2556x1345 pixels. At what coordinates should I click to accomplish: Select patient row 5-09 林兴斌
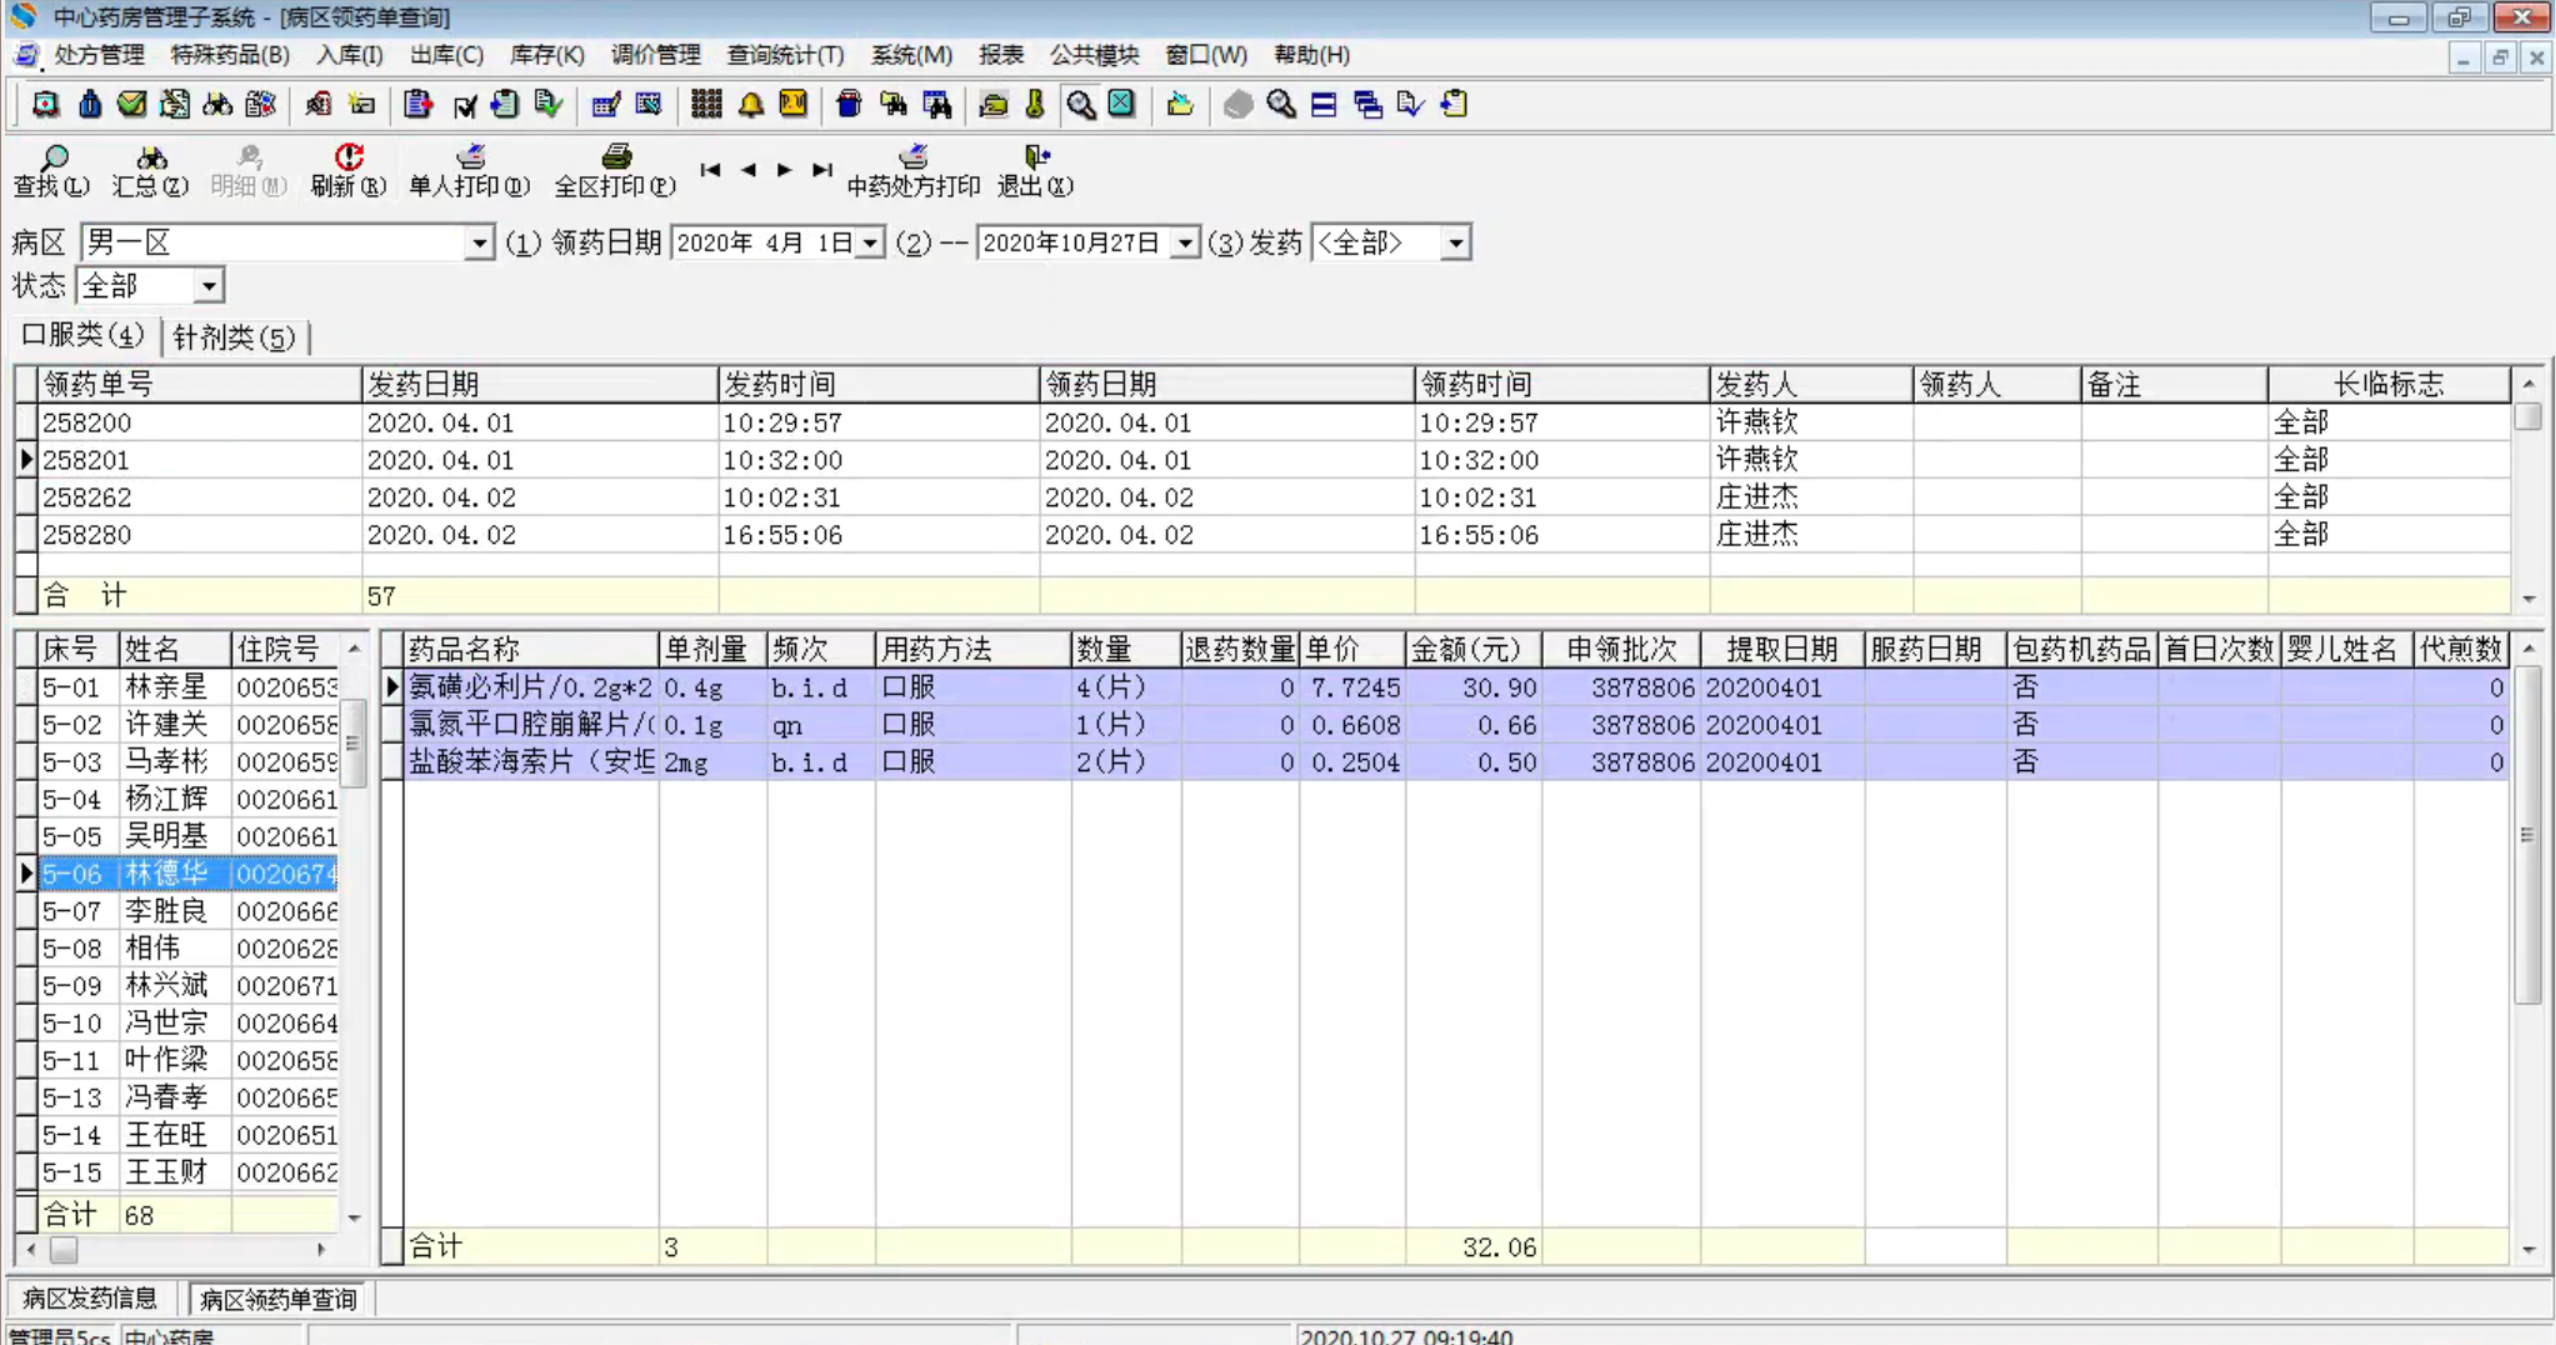[166, 986]
